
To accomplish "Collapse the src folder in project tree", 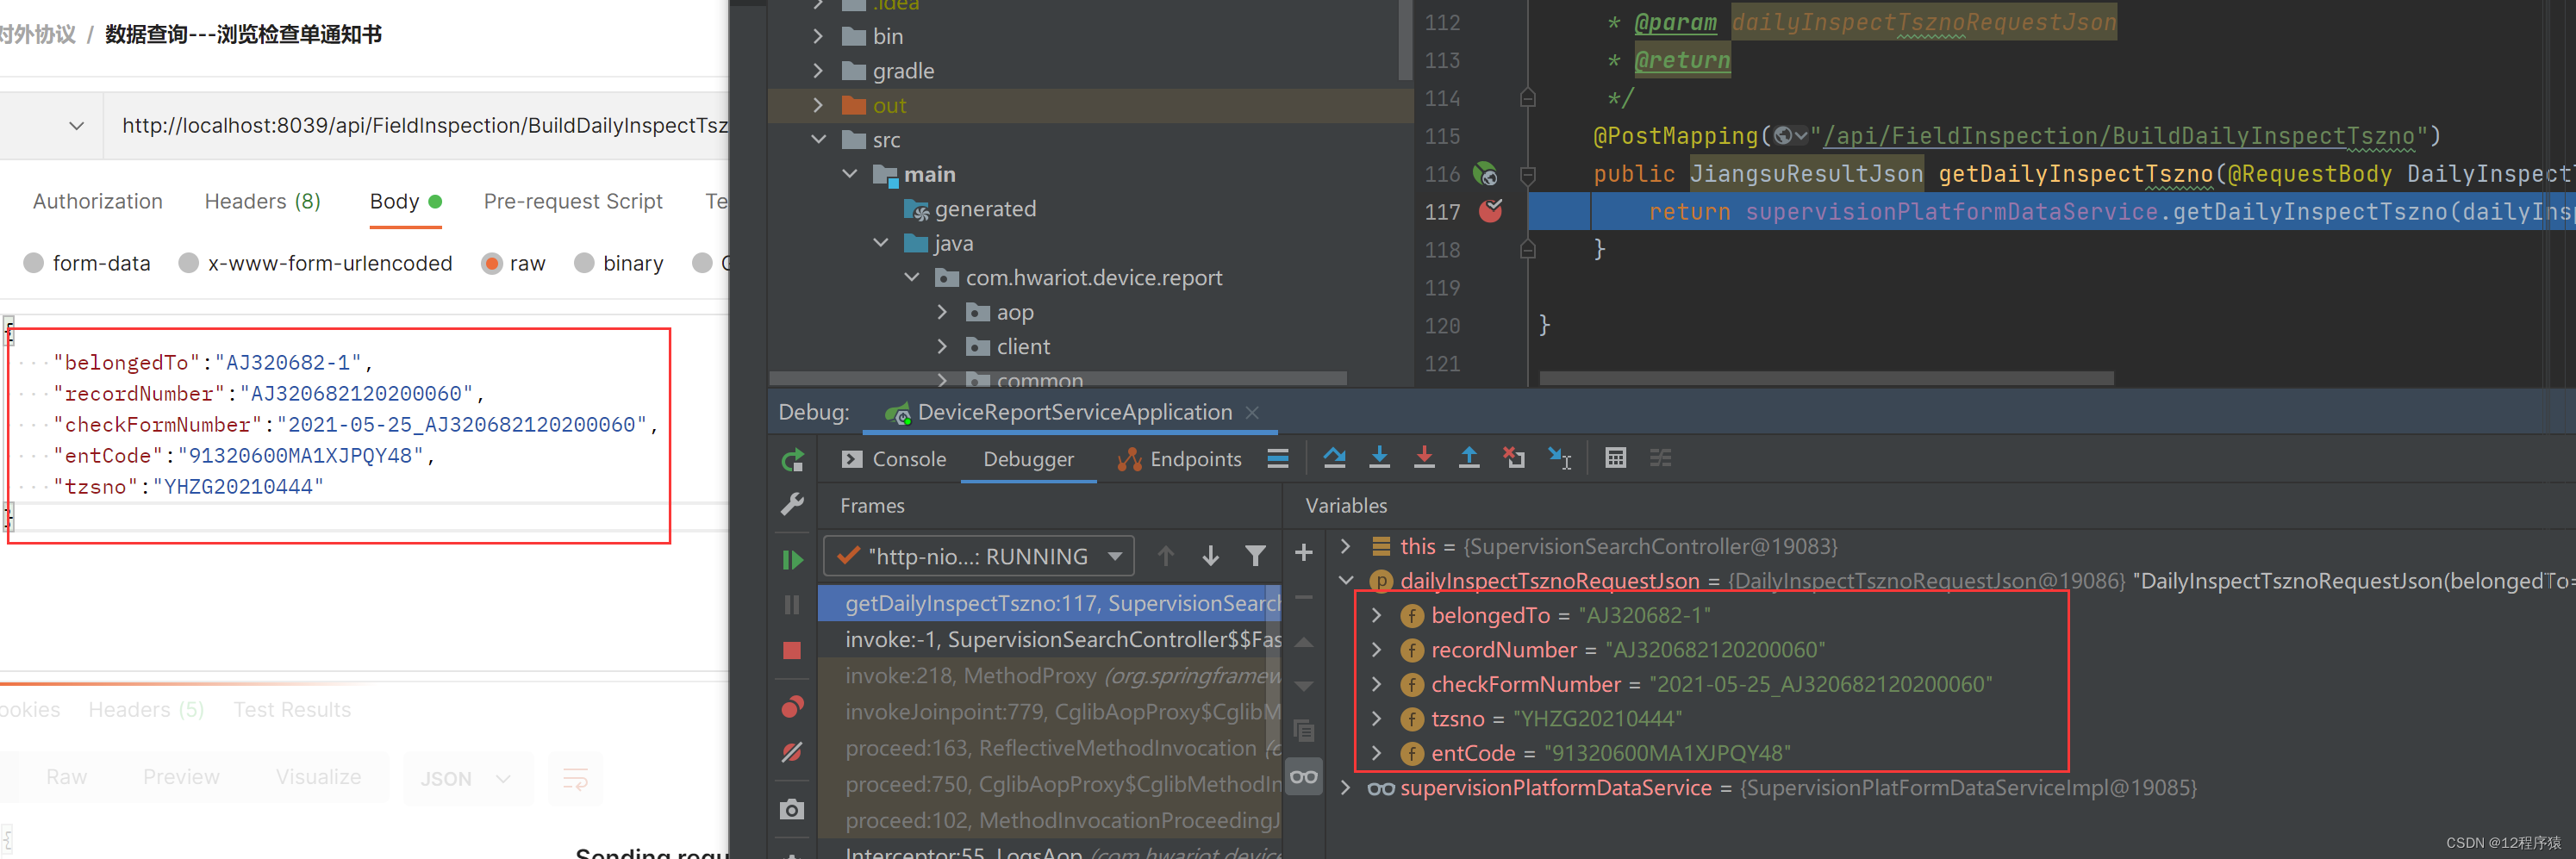I will (x=820, y=139).
